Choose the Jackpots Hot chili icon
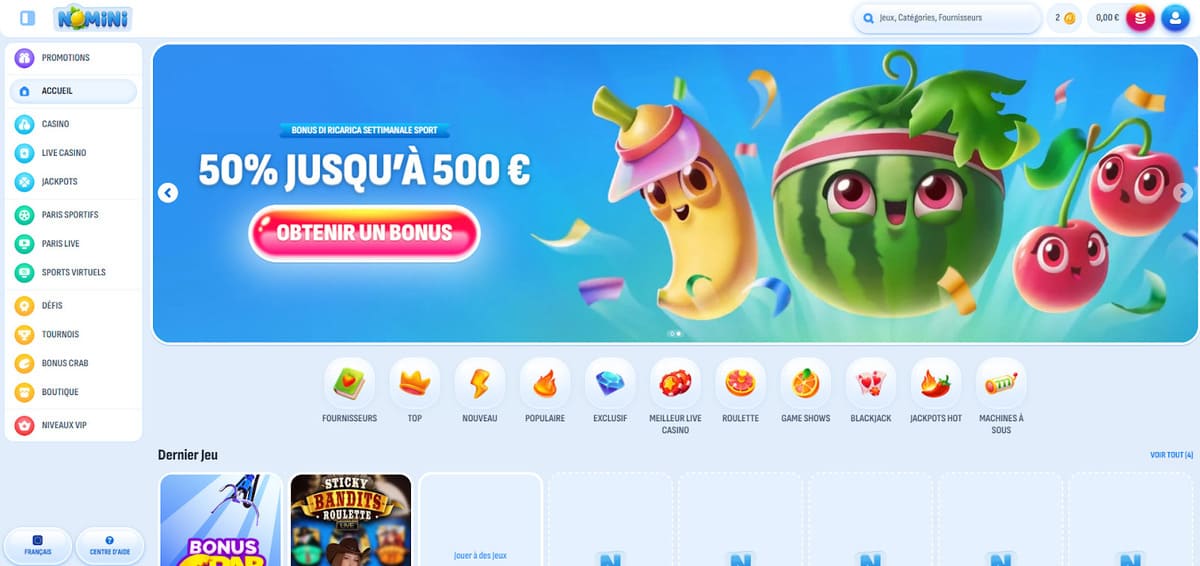The height and width of the screenshot is (566, 1200). [x=936, y=383]
